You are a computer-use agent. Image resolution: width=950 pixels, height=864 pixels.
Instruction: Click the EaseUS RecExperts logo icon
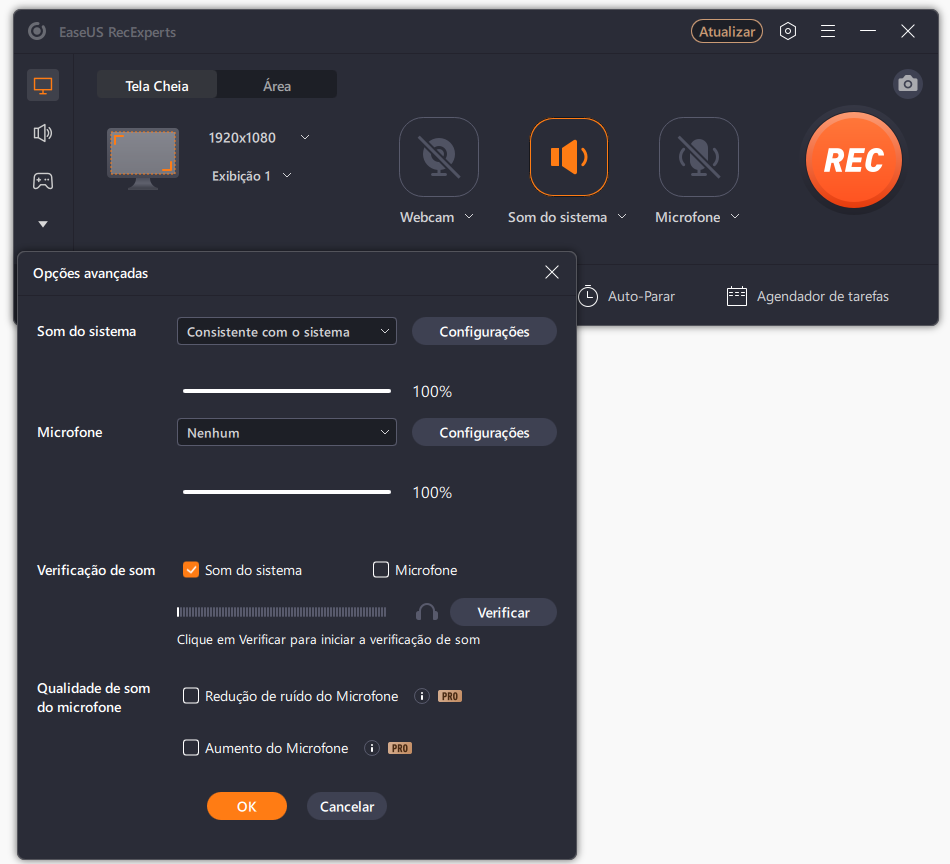[37, 31]
